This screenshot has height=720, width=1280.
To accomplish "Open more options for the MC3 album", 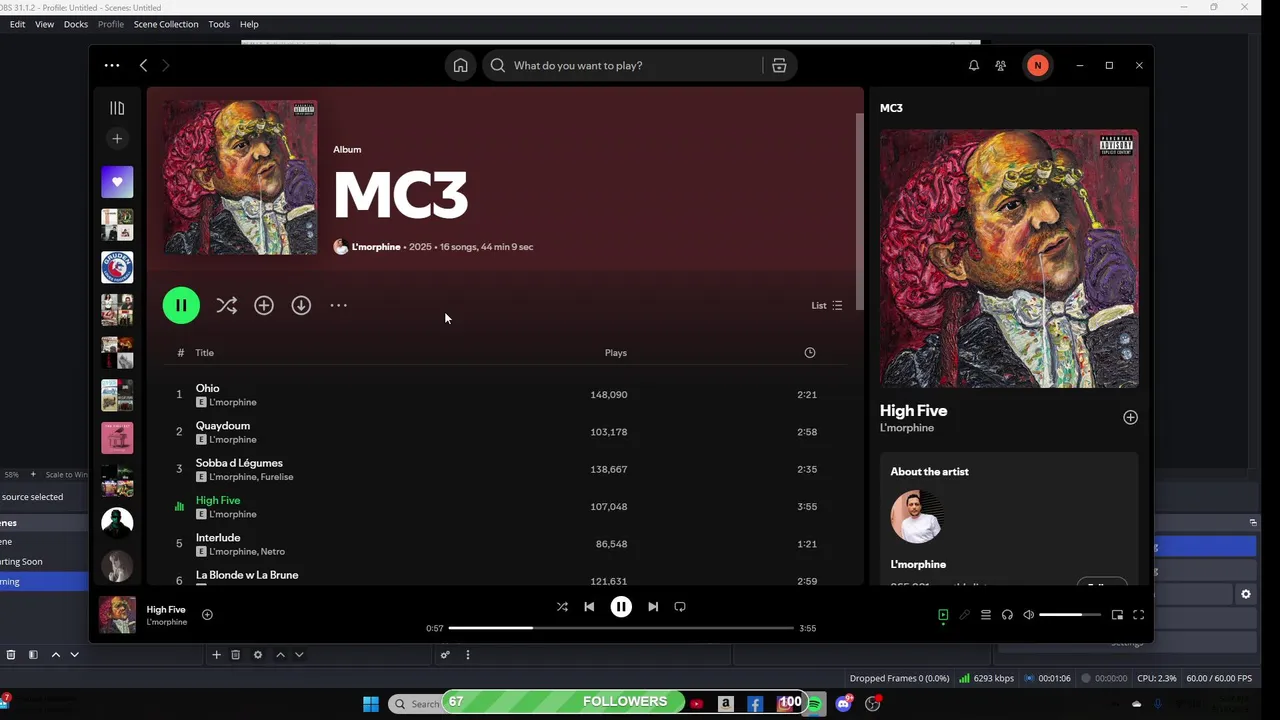I will (x=339, y=305).
